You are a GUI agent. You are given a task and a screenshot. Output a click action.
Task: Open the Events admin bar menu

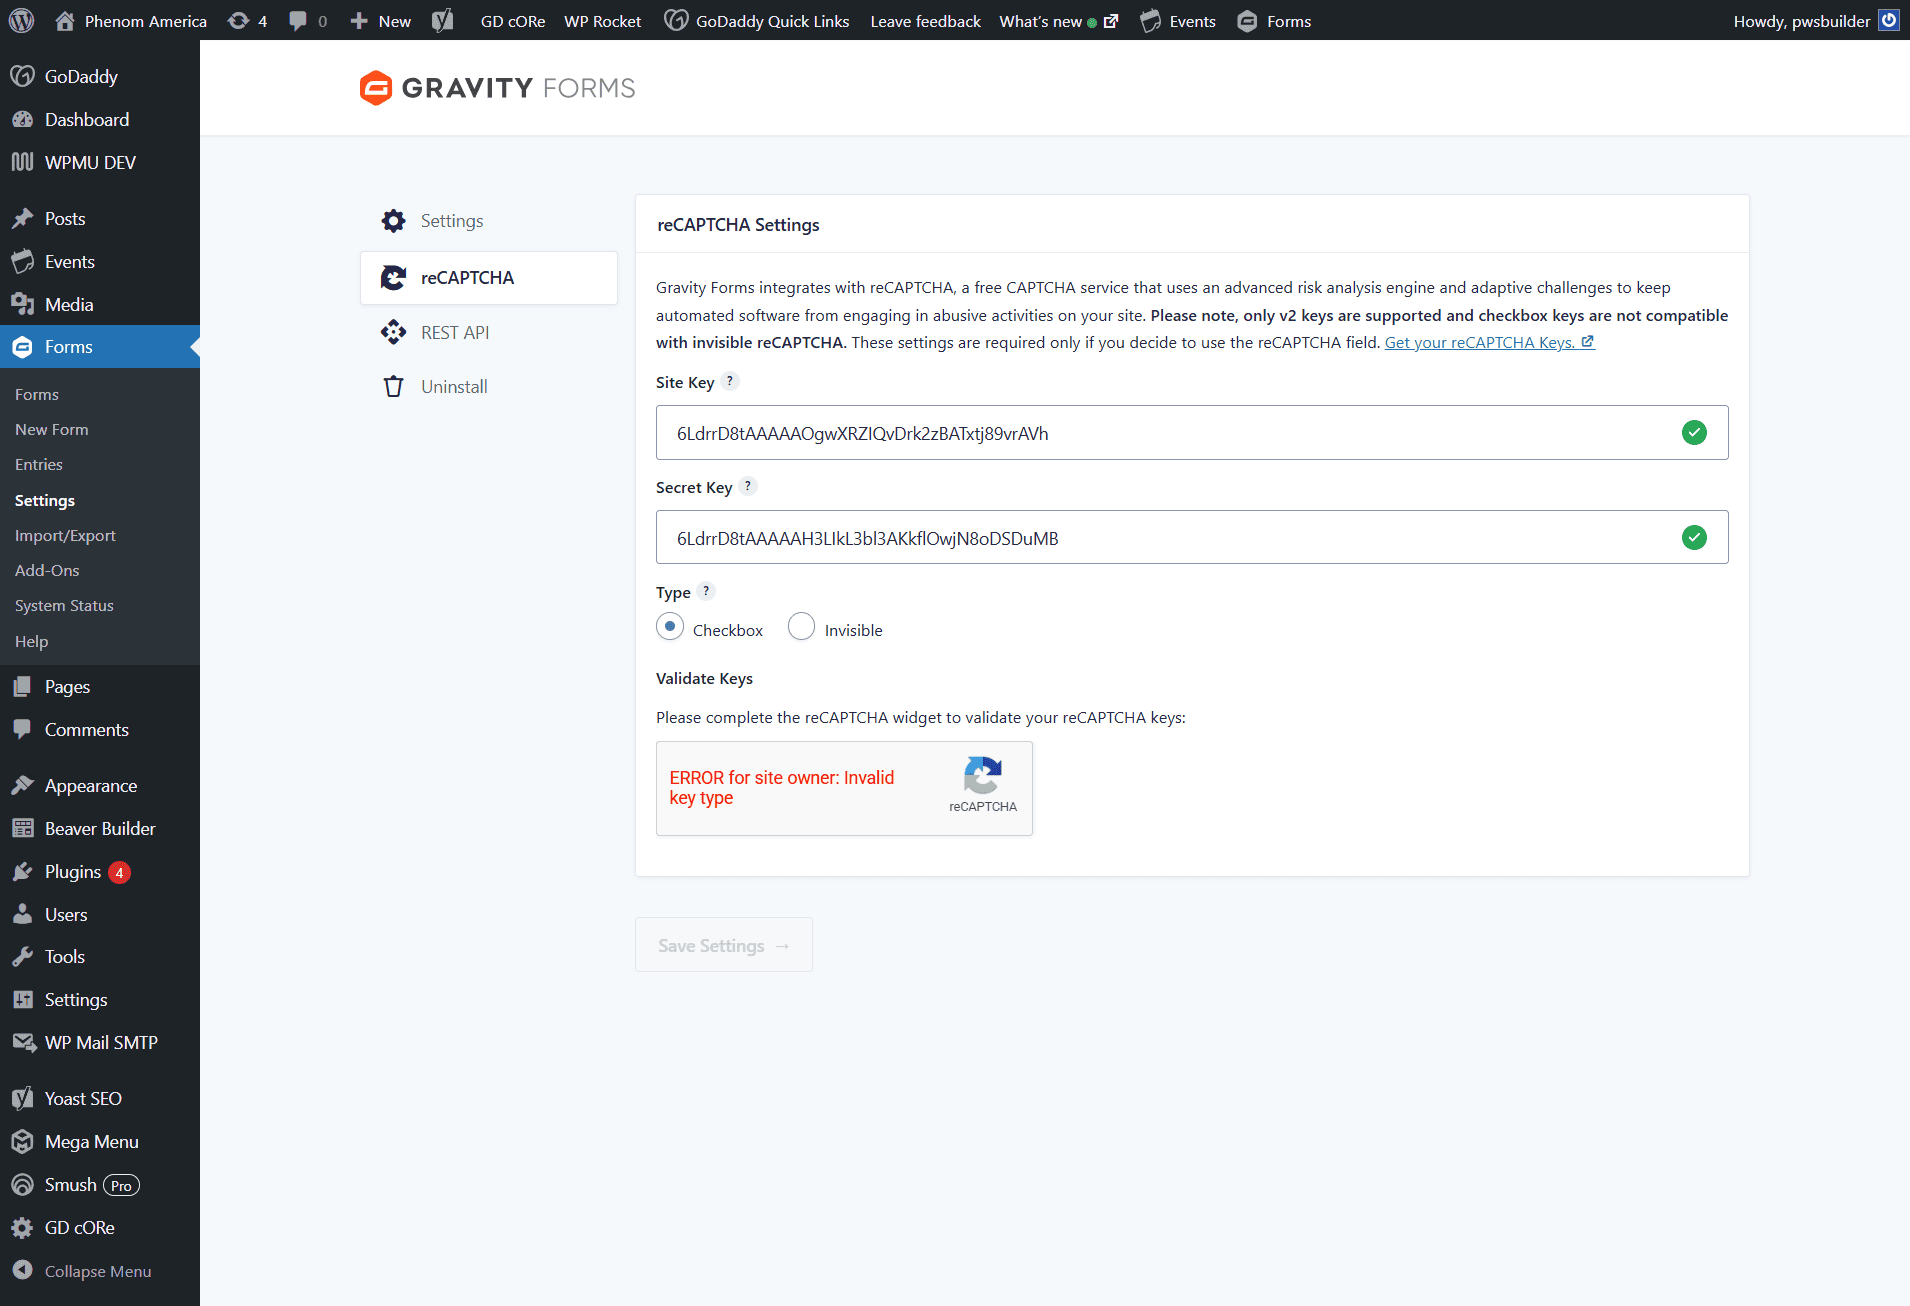(x=1178, y=21)
